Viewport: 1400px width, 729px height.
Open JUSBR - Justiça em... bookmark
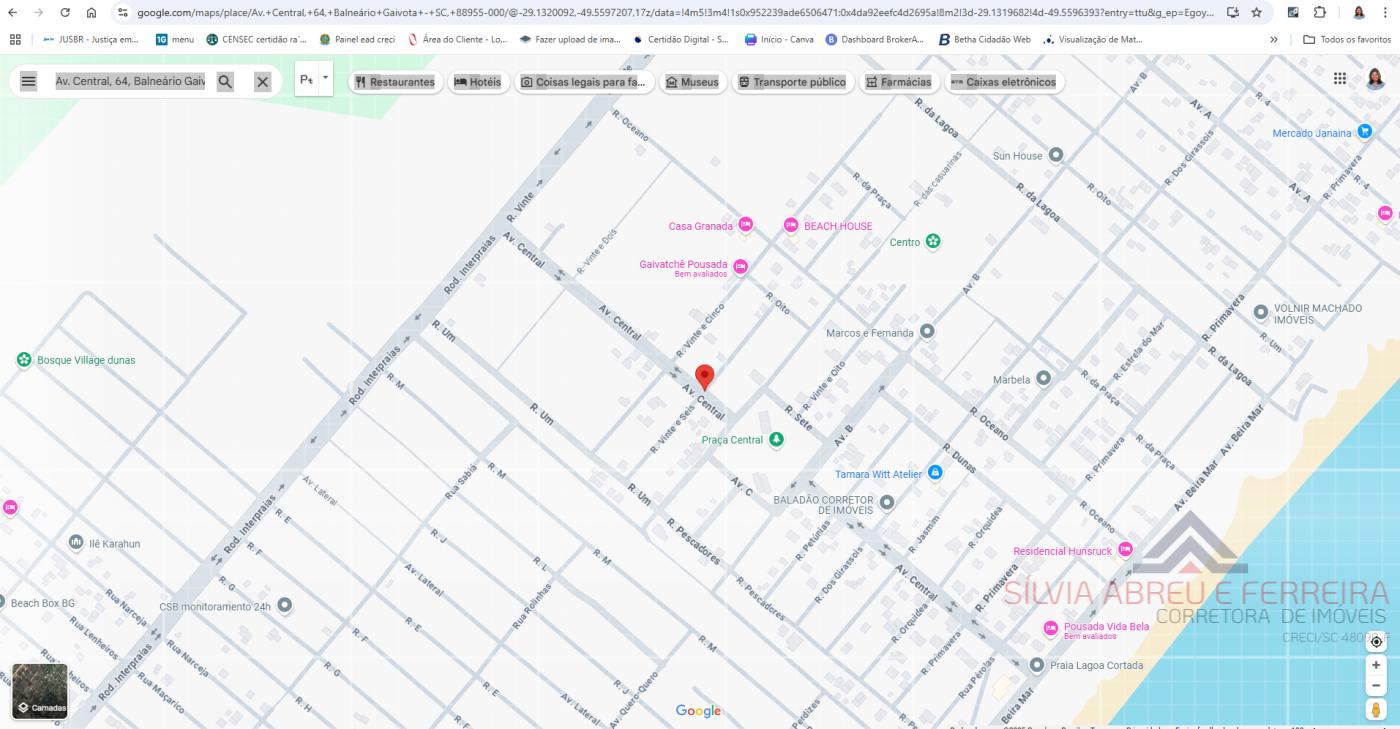[x=91, y=39]
